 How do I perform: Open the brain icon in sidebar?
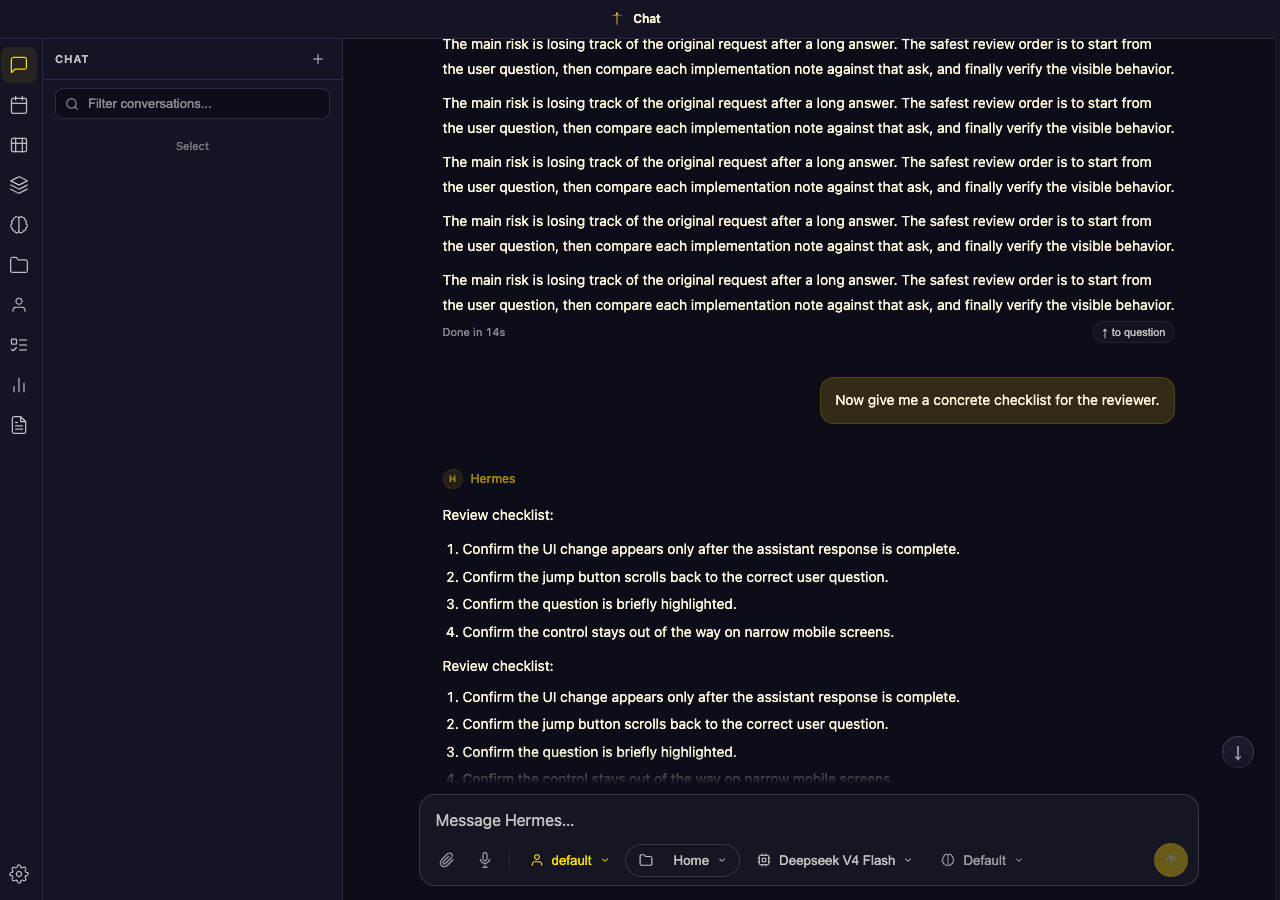tap(19, 225)
